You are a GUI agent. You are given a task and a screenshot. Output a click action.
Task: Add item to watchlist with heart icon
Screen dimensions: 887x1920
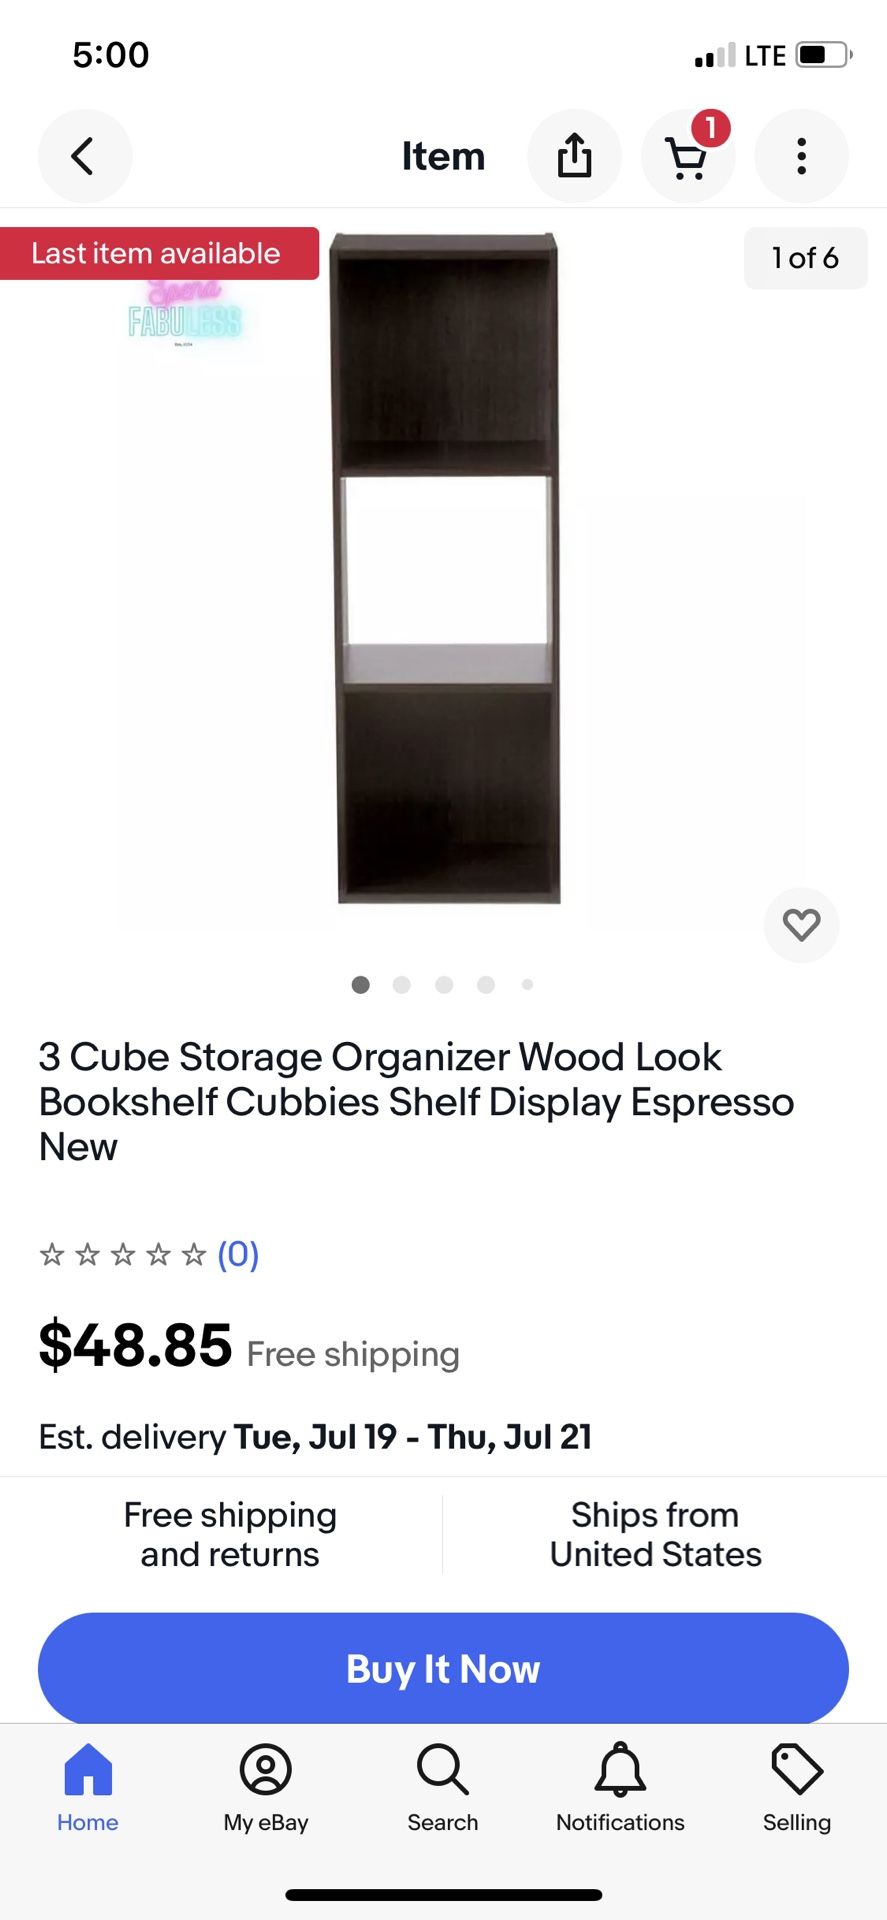coord(801,925)
